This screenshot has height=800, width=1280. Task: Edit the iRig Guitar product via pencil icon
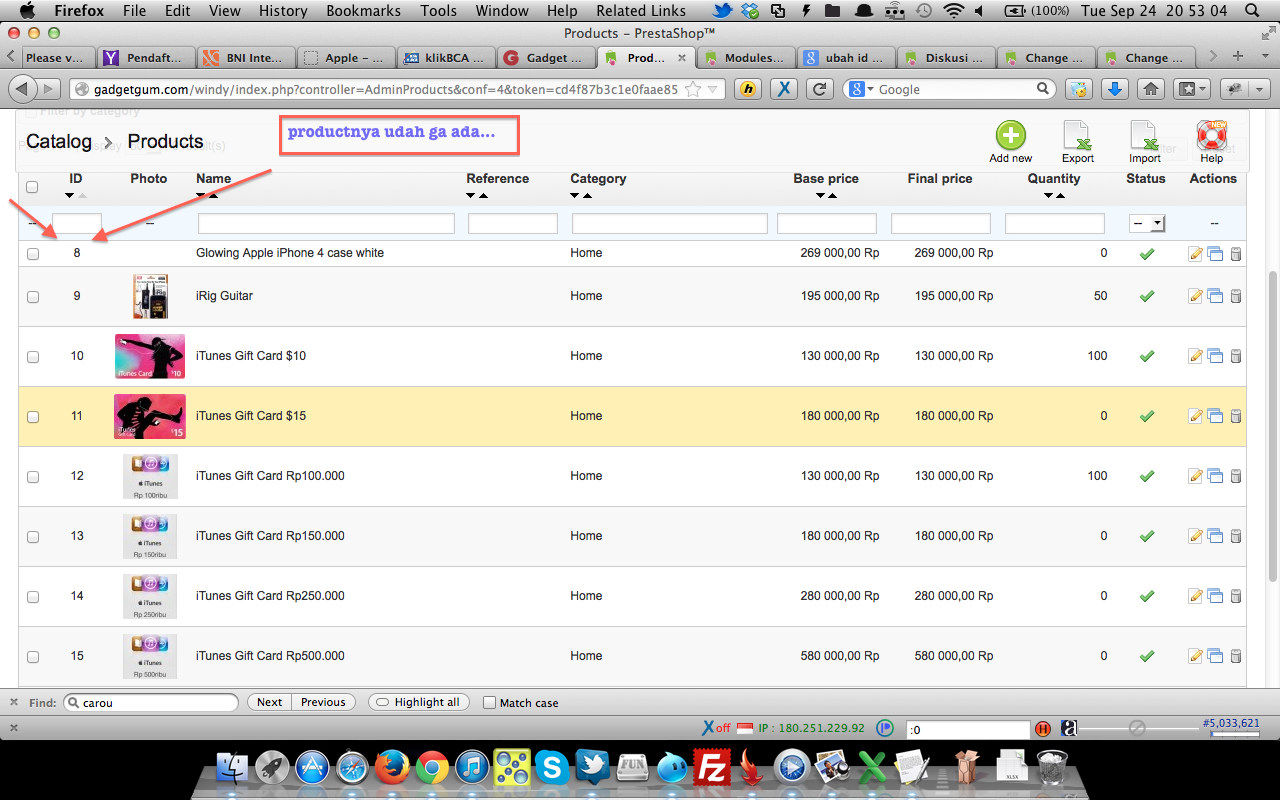click(1196, 296)
